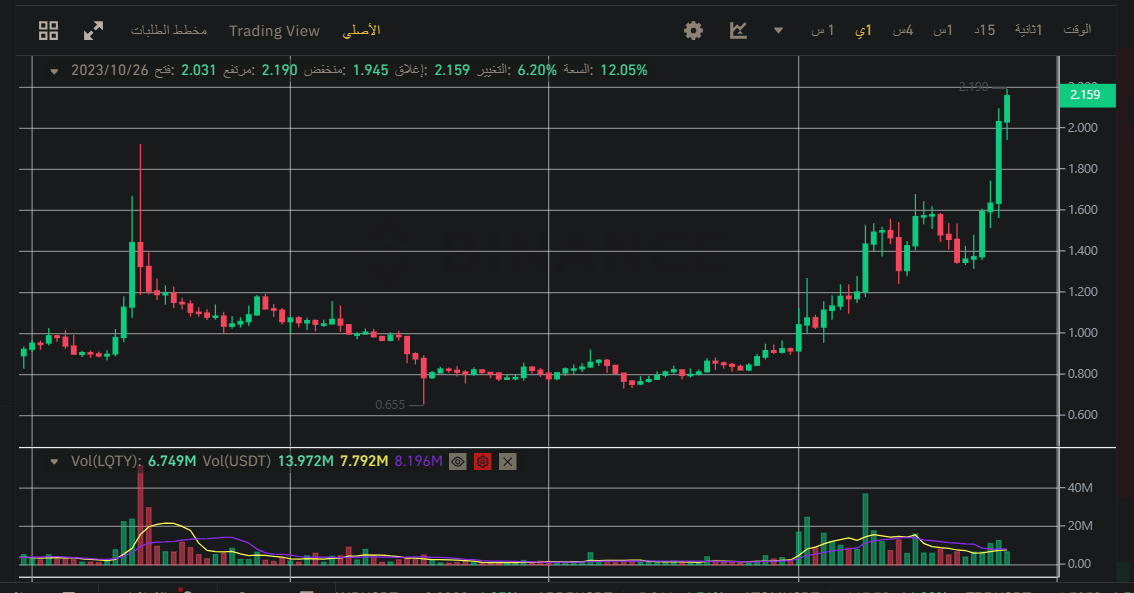1134x593 pixels.
Task: Click the 0.600 price axis label
Action: 1083,415
